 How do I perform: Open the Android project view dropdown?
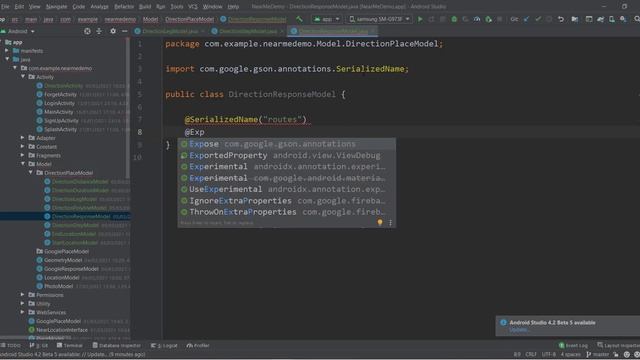click(18, 31)
